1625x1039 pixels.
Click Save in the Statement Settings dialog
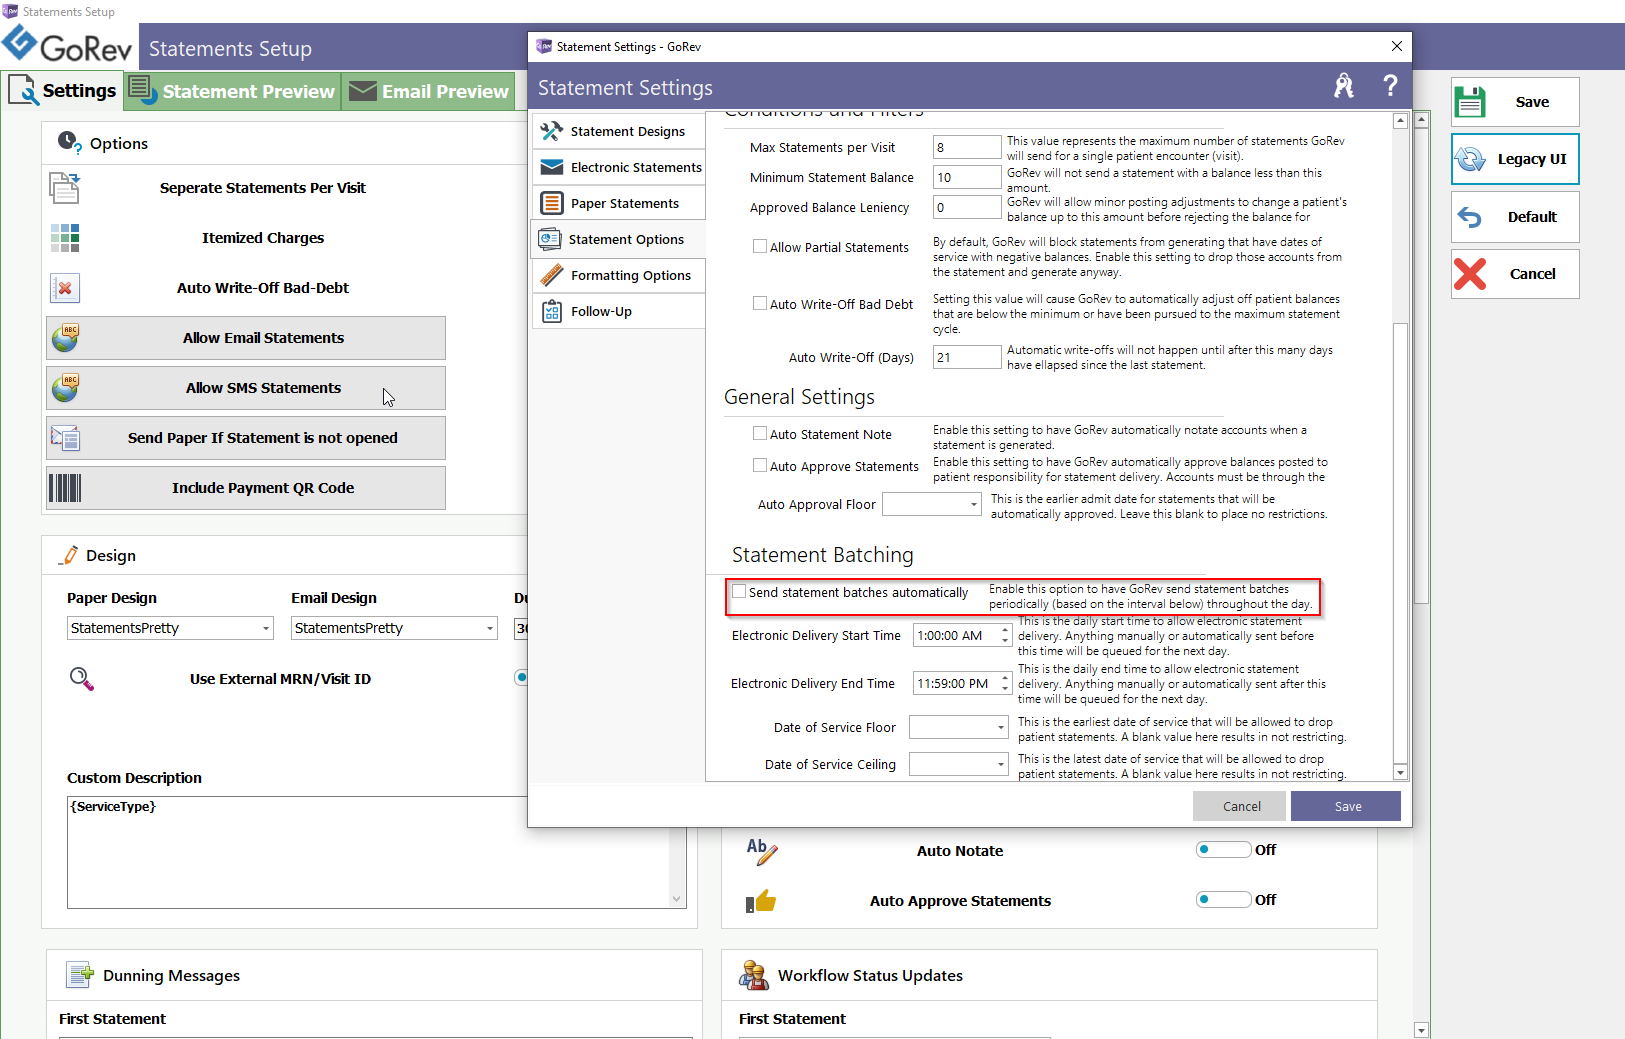[1346, 806]
